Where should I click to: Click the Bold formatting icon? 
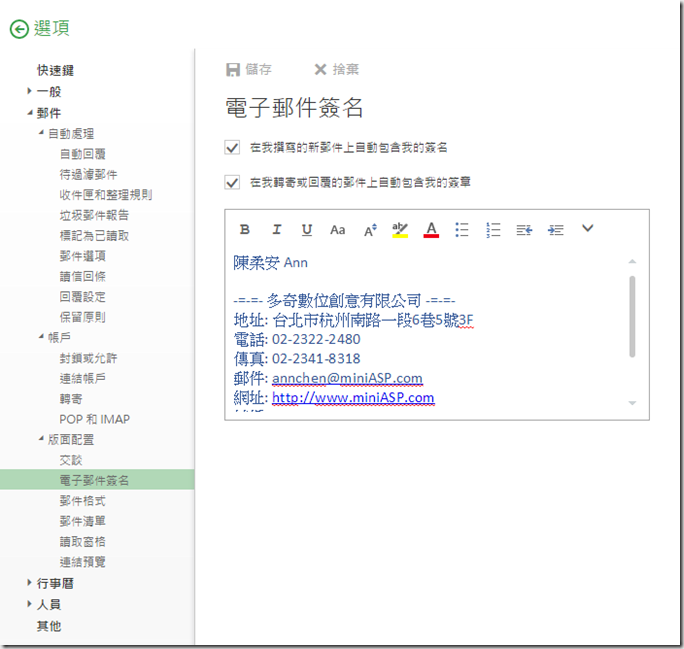(x=245, y=230)
